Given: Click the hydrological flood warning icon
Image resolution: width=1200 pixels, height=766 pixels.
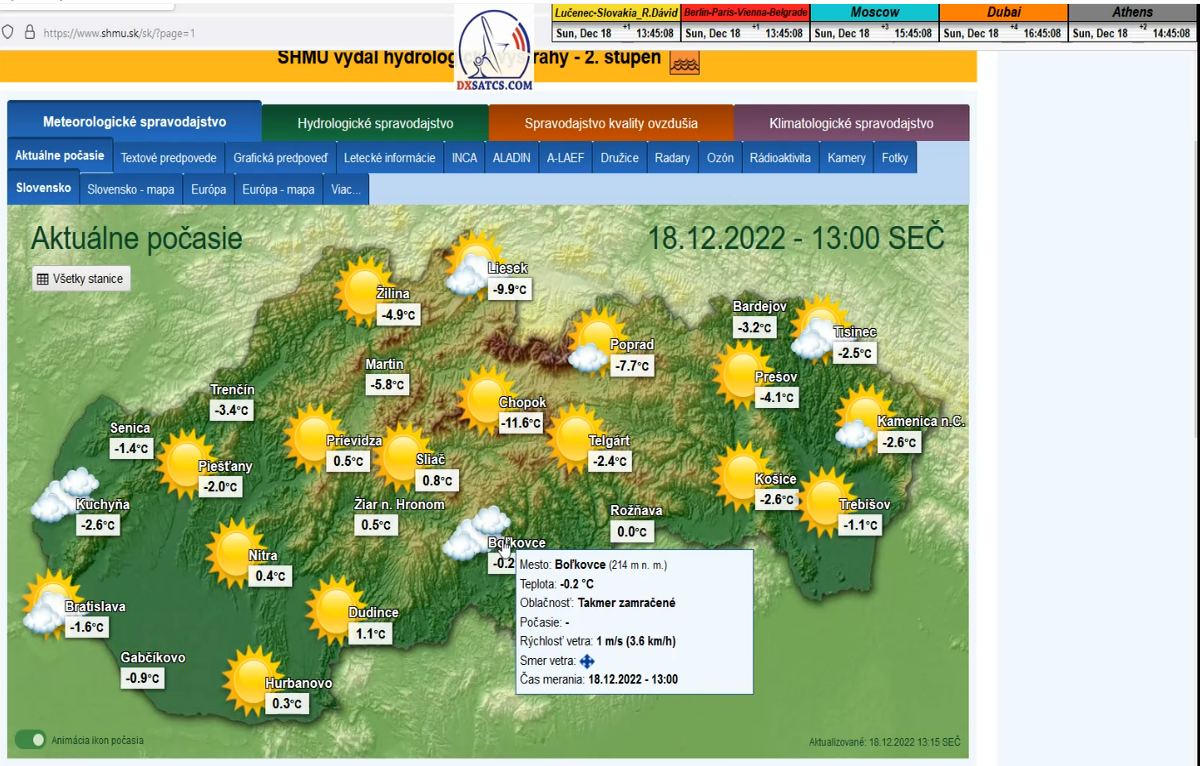Looking at the screenshot, I should (x=684, y=61).
